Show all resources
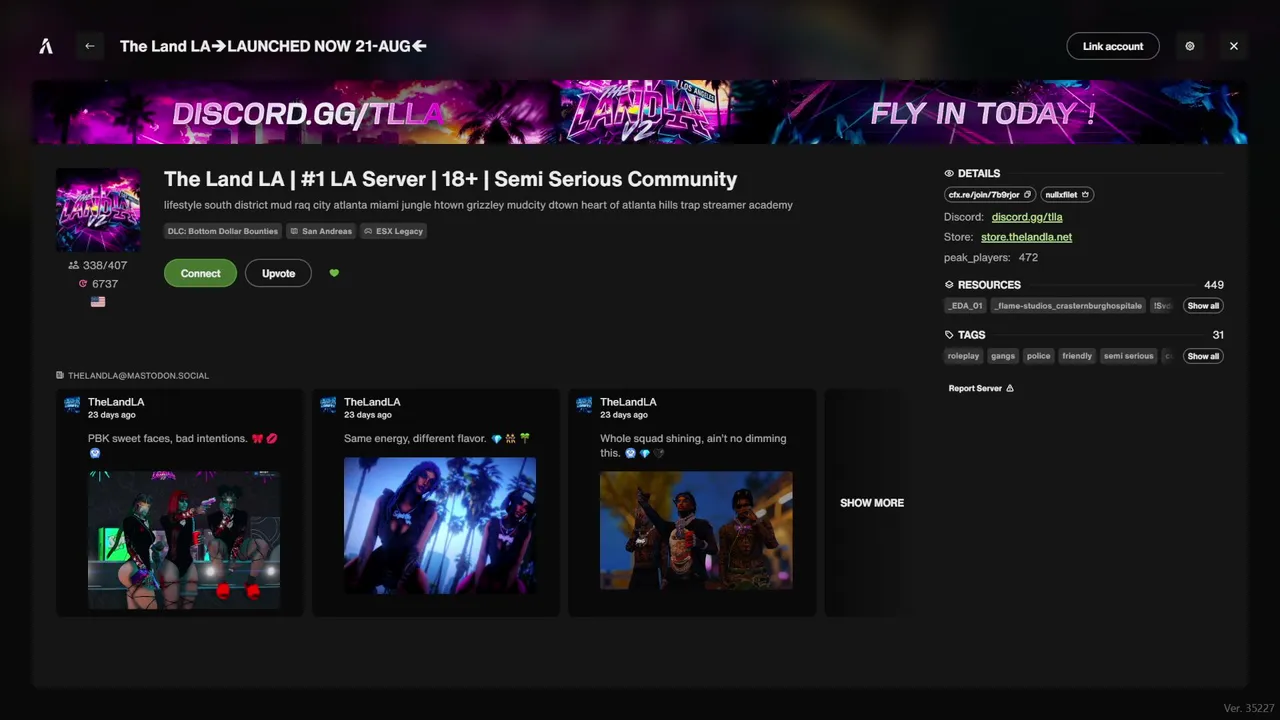This screenshot has height=720, width=1280. point(1203,306)
